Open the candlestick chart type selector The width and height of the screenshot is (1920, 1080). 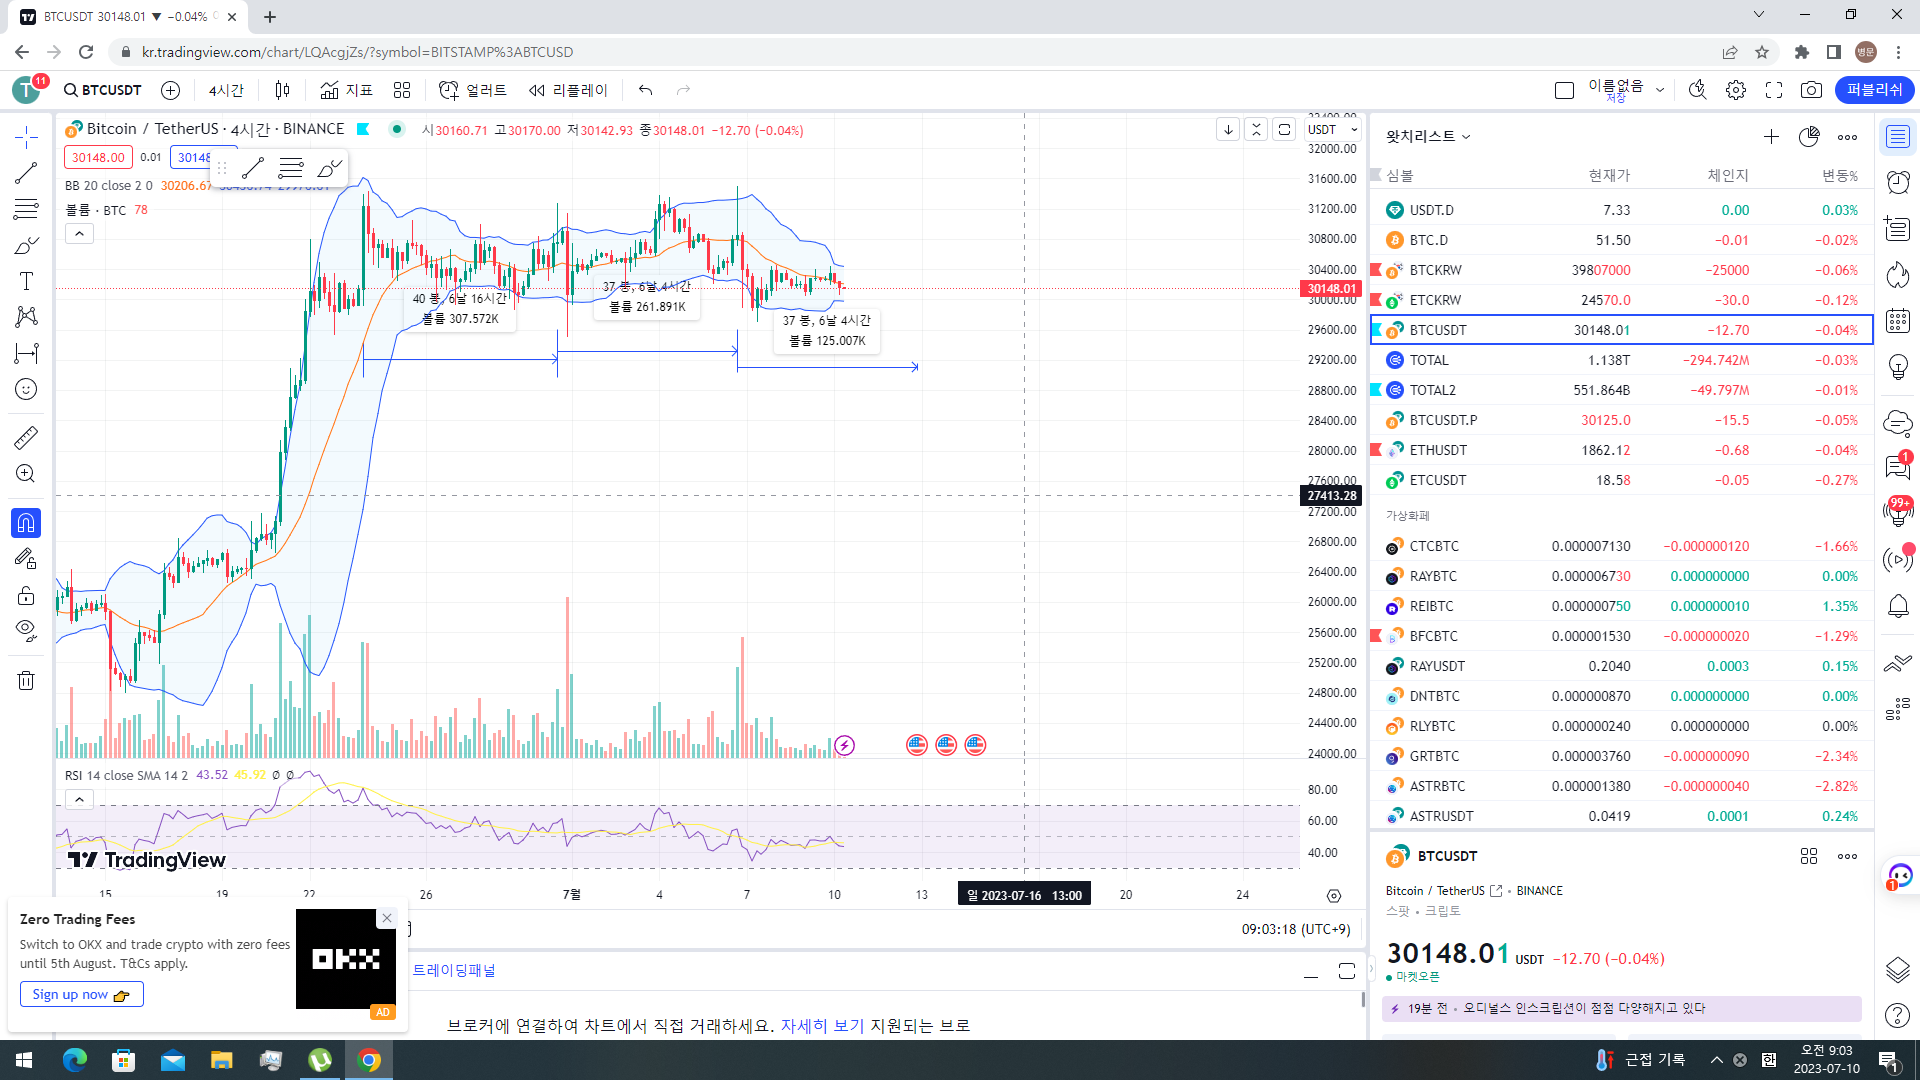click(282, 90)
